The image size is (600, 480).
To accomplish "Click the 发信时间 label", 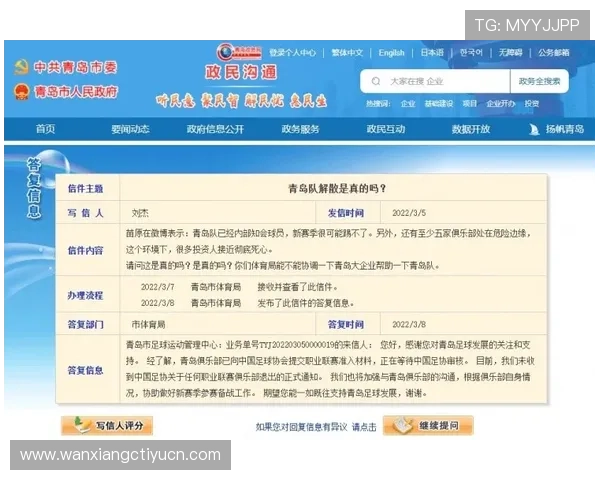I will coord(346,213).
